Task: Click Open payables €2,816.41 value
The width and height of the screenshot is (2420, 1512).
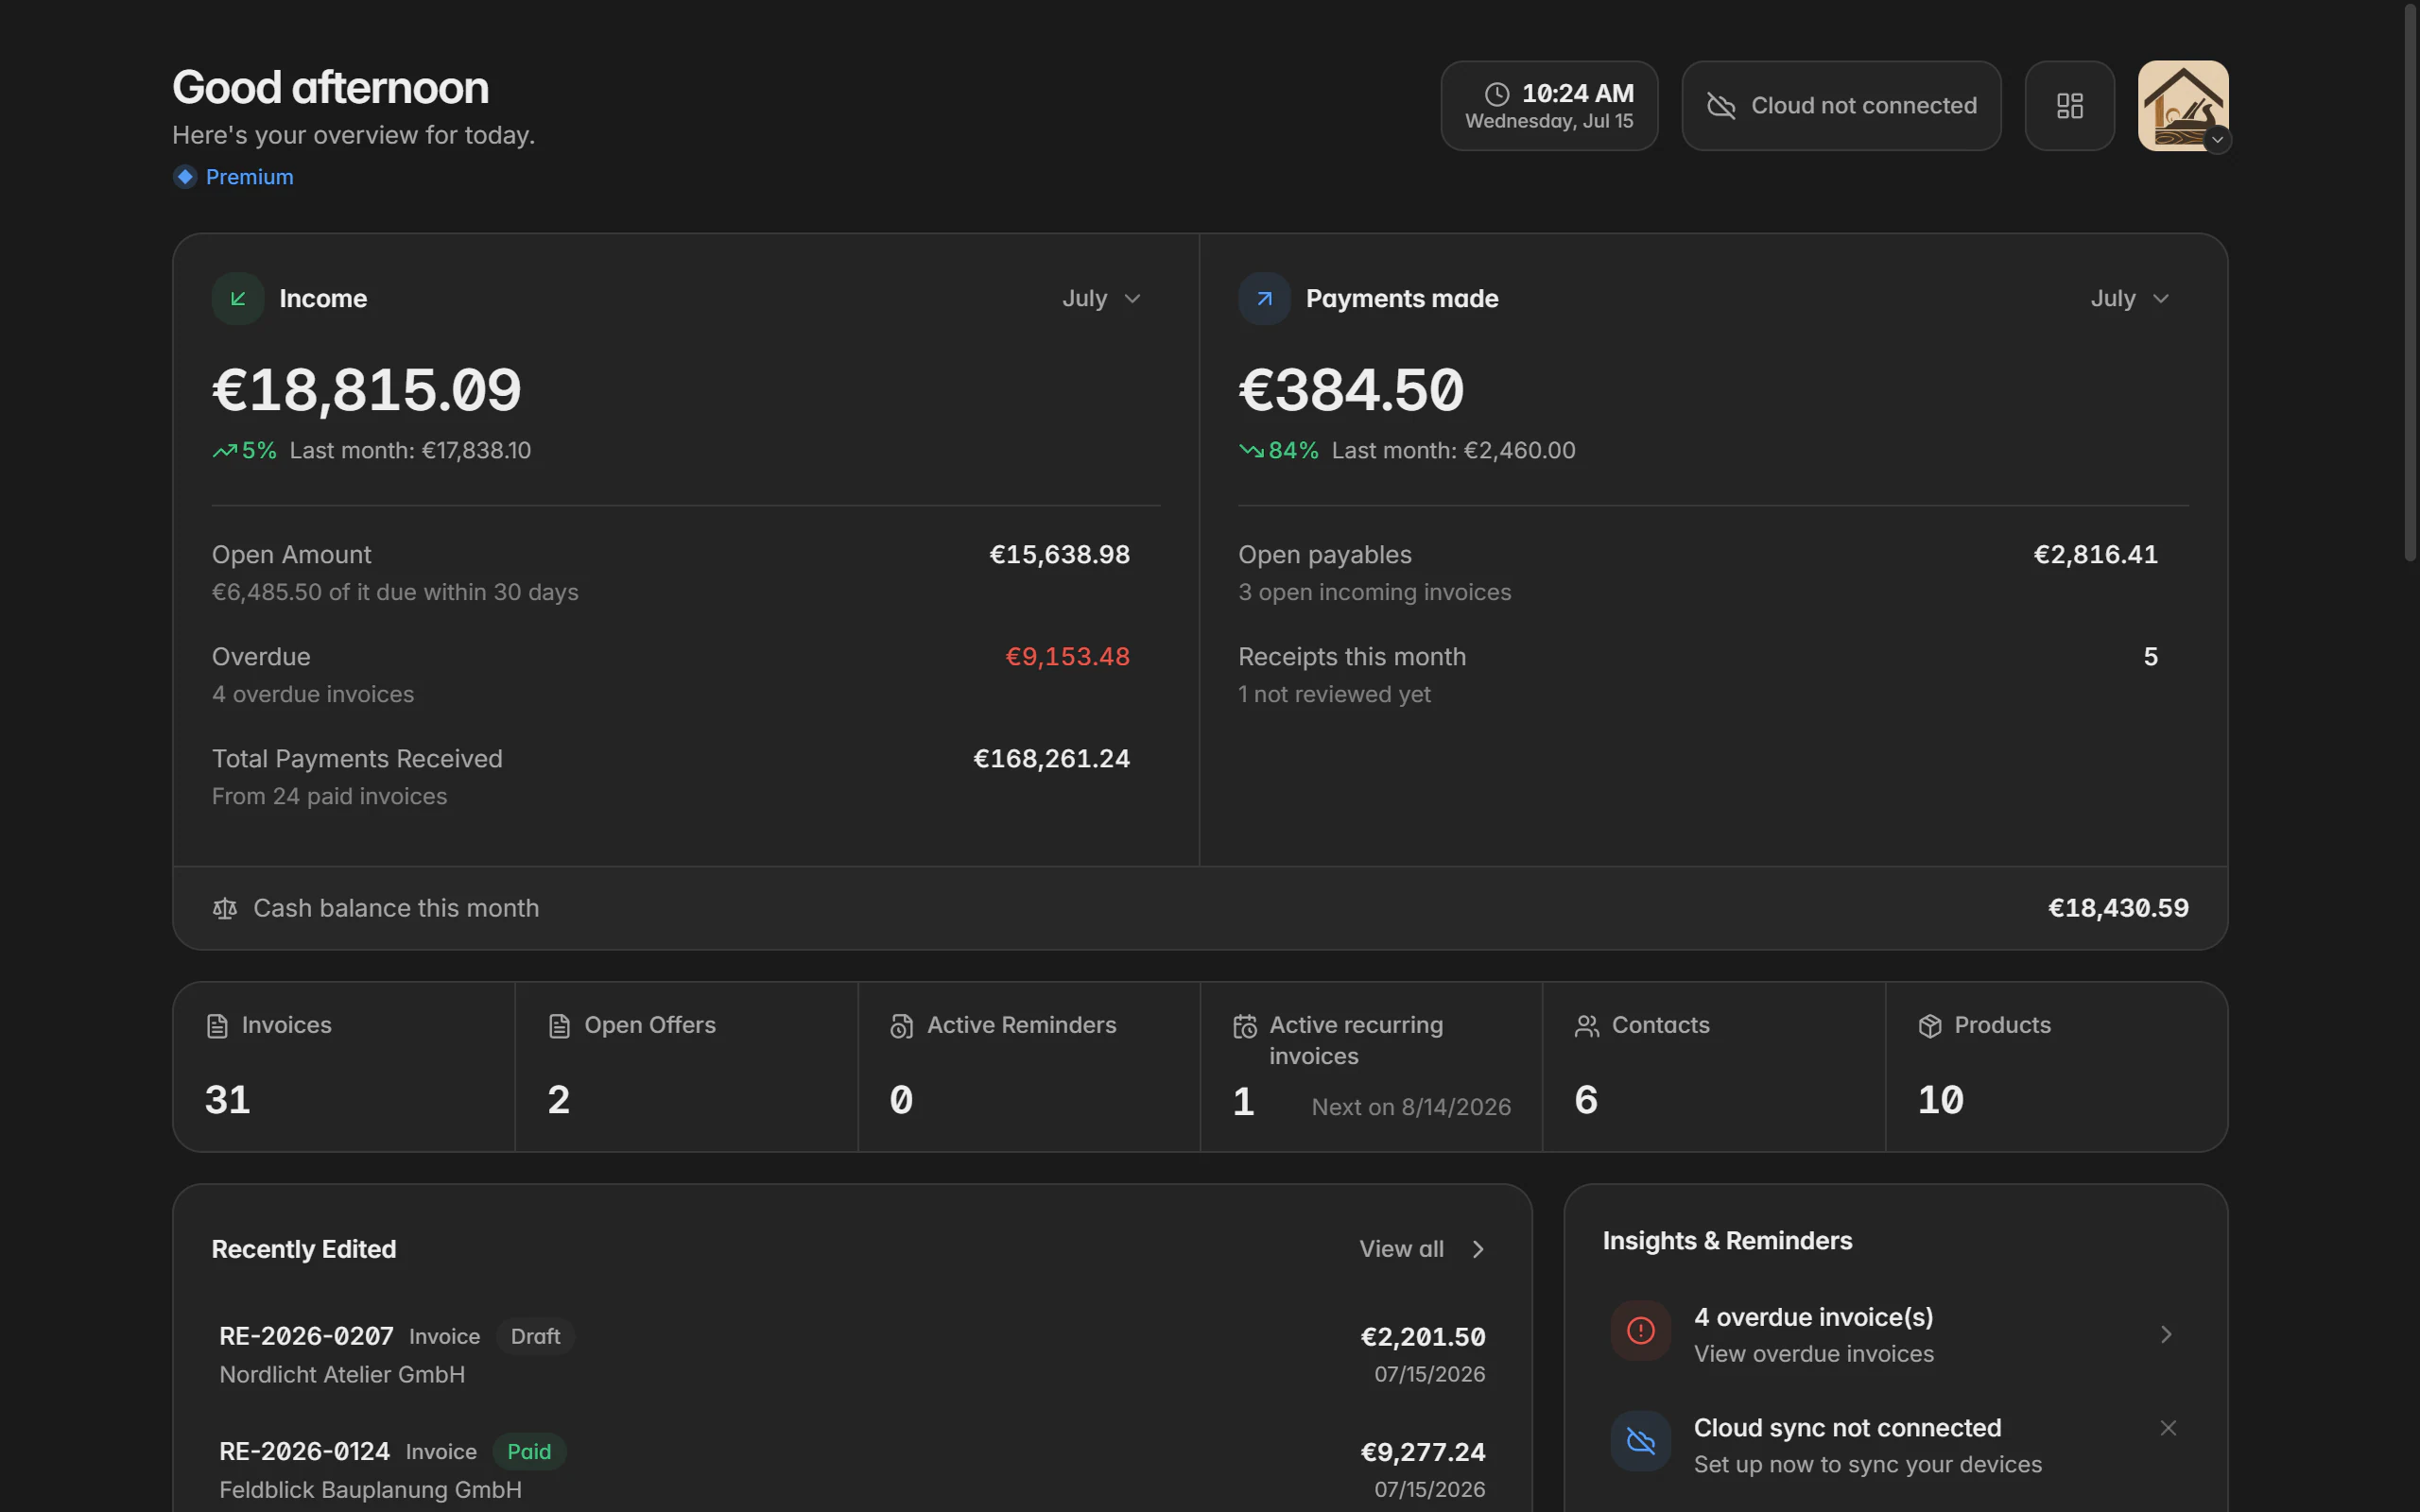Action: pyautogui.click(x=2095, y=555)
